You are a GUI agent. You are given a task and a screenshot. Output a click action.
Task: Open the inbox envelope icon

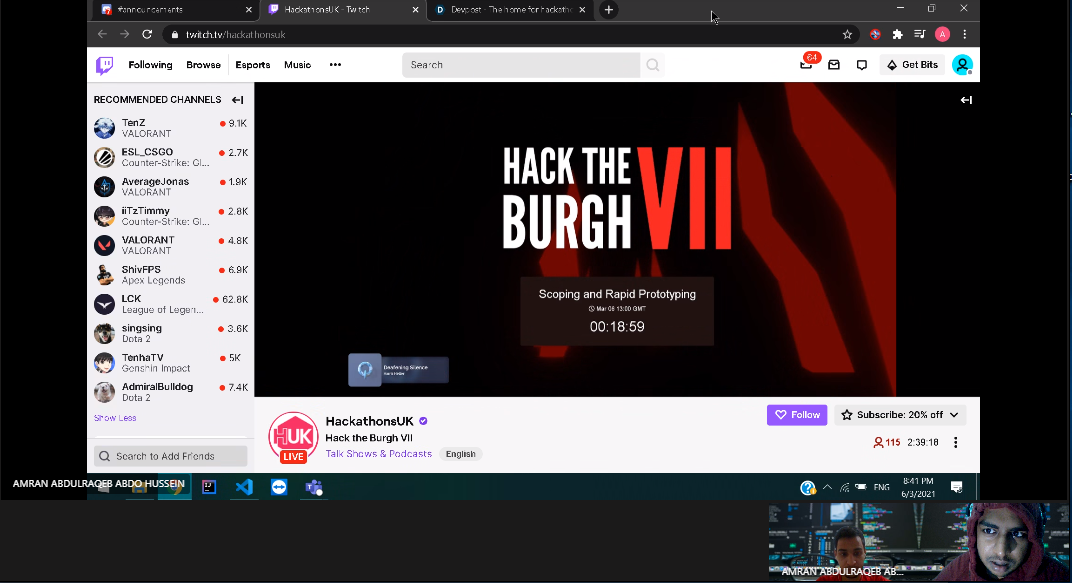[833, 65]
